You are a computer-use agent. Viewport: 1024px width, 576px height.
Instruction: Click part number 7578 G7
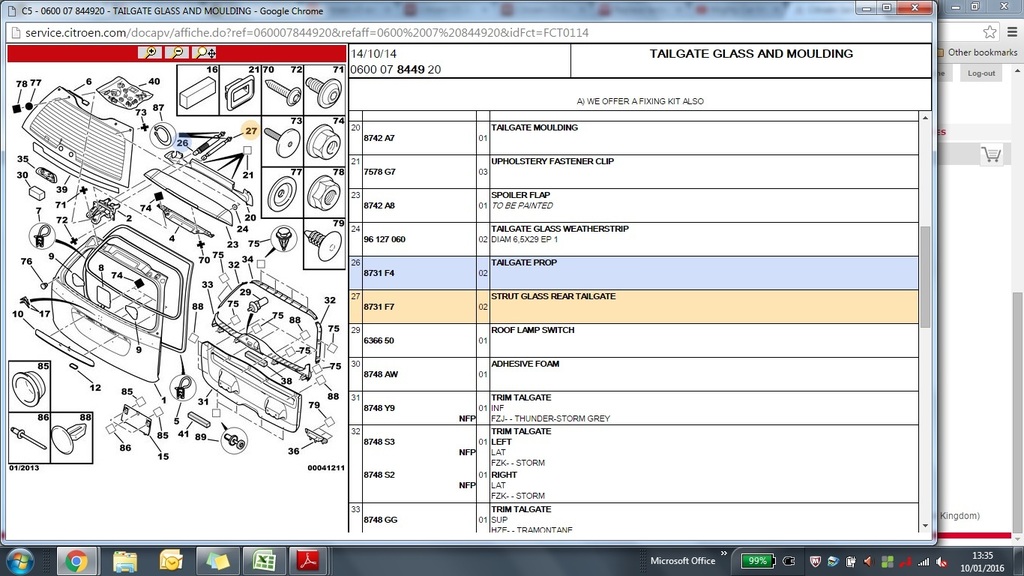click(379, 172)
